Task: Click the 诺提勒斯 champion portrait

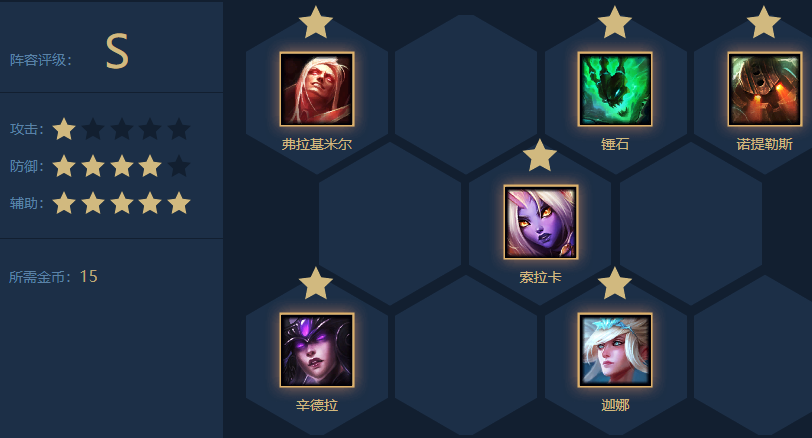Action: [x=764, y=89]
